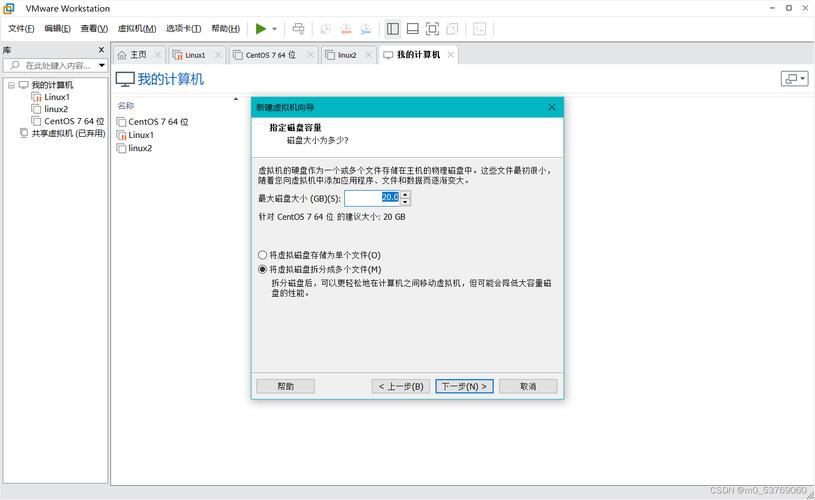Screen dimensions: 815x500
Task: Open the 文件(F) menu
Action: pyautogui.click(x=21, y=29)
